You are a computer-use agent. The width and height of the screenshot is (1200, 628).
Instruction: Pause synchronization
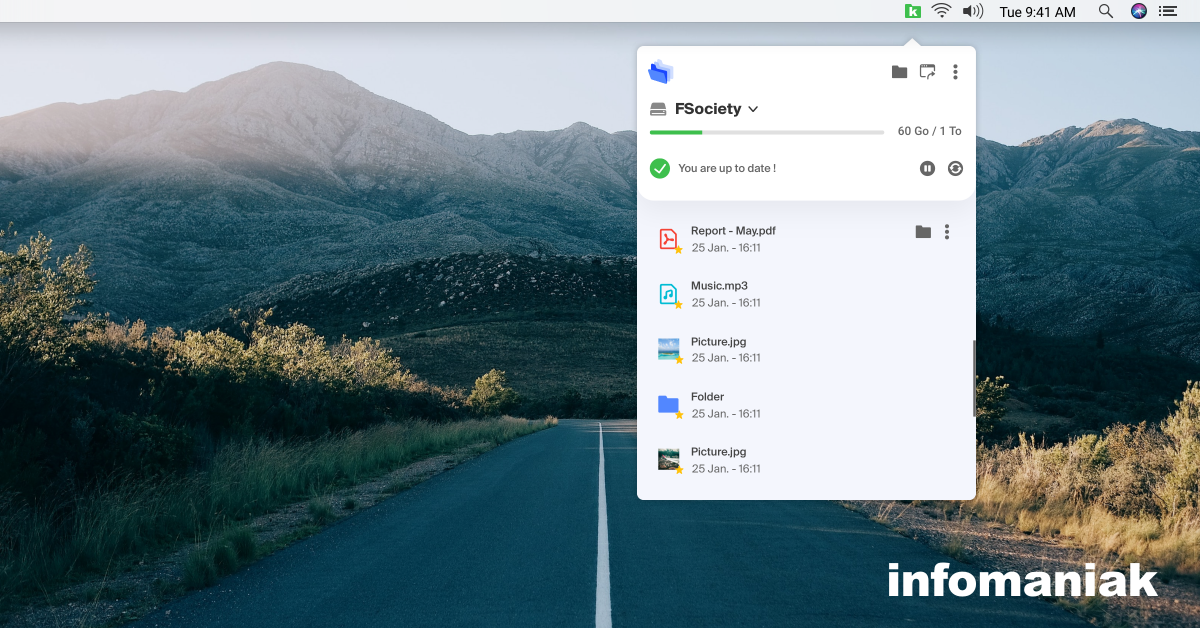click(927, 168)
